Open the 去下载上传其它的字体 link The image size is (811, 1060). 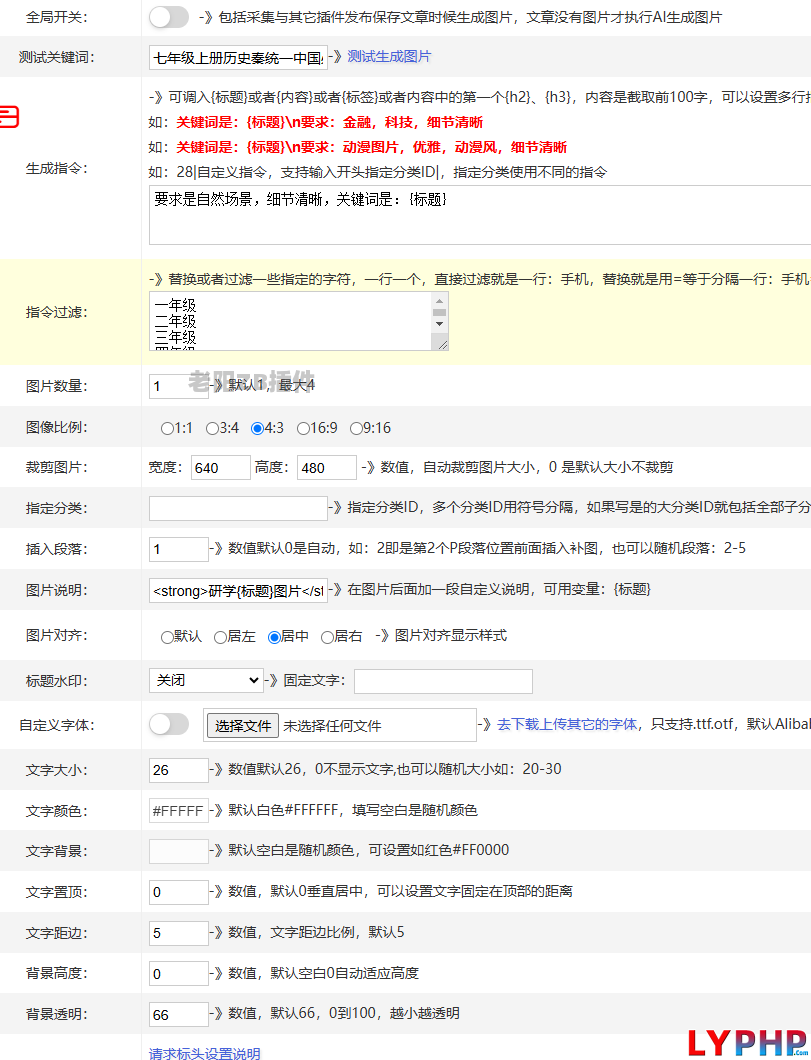coord(568,724)
